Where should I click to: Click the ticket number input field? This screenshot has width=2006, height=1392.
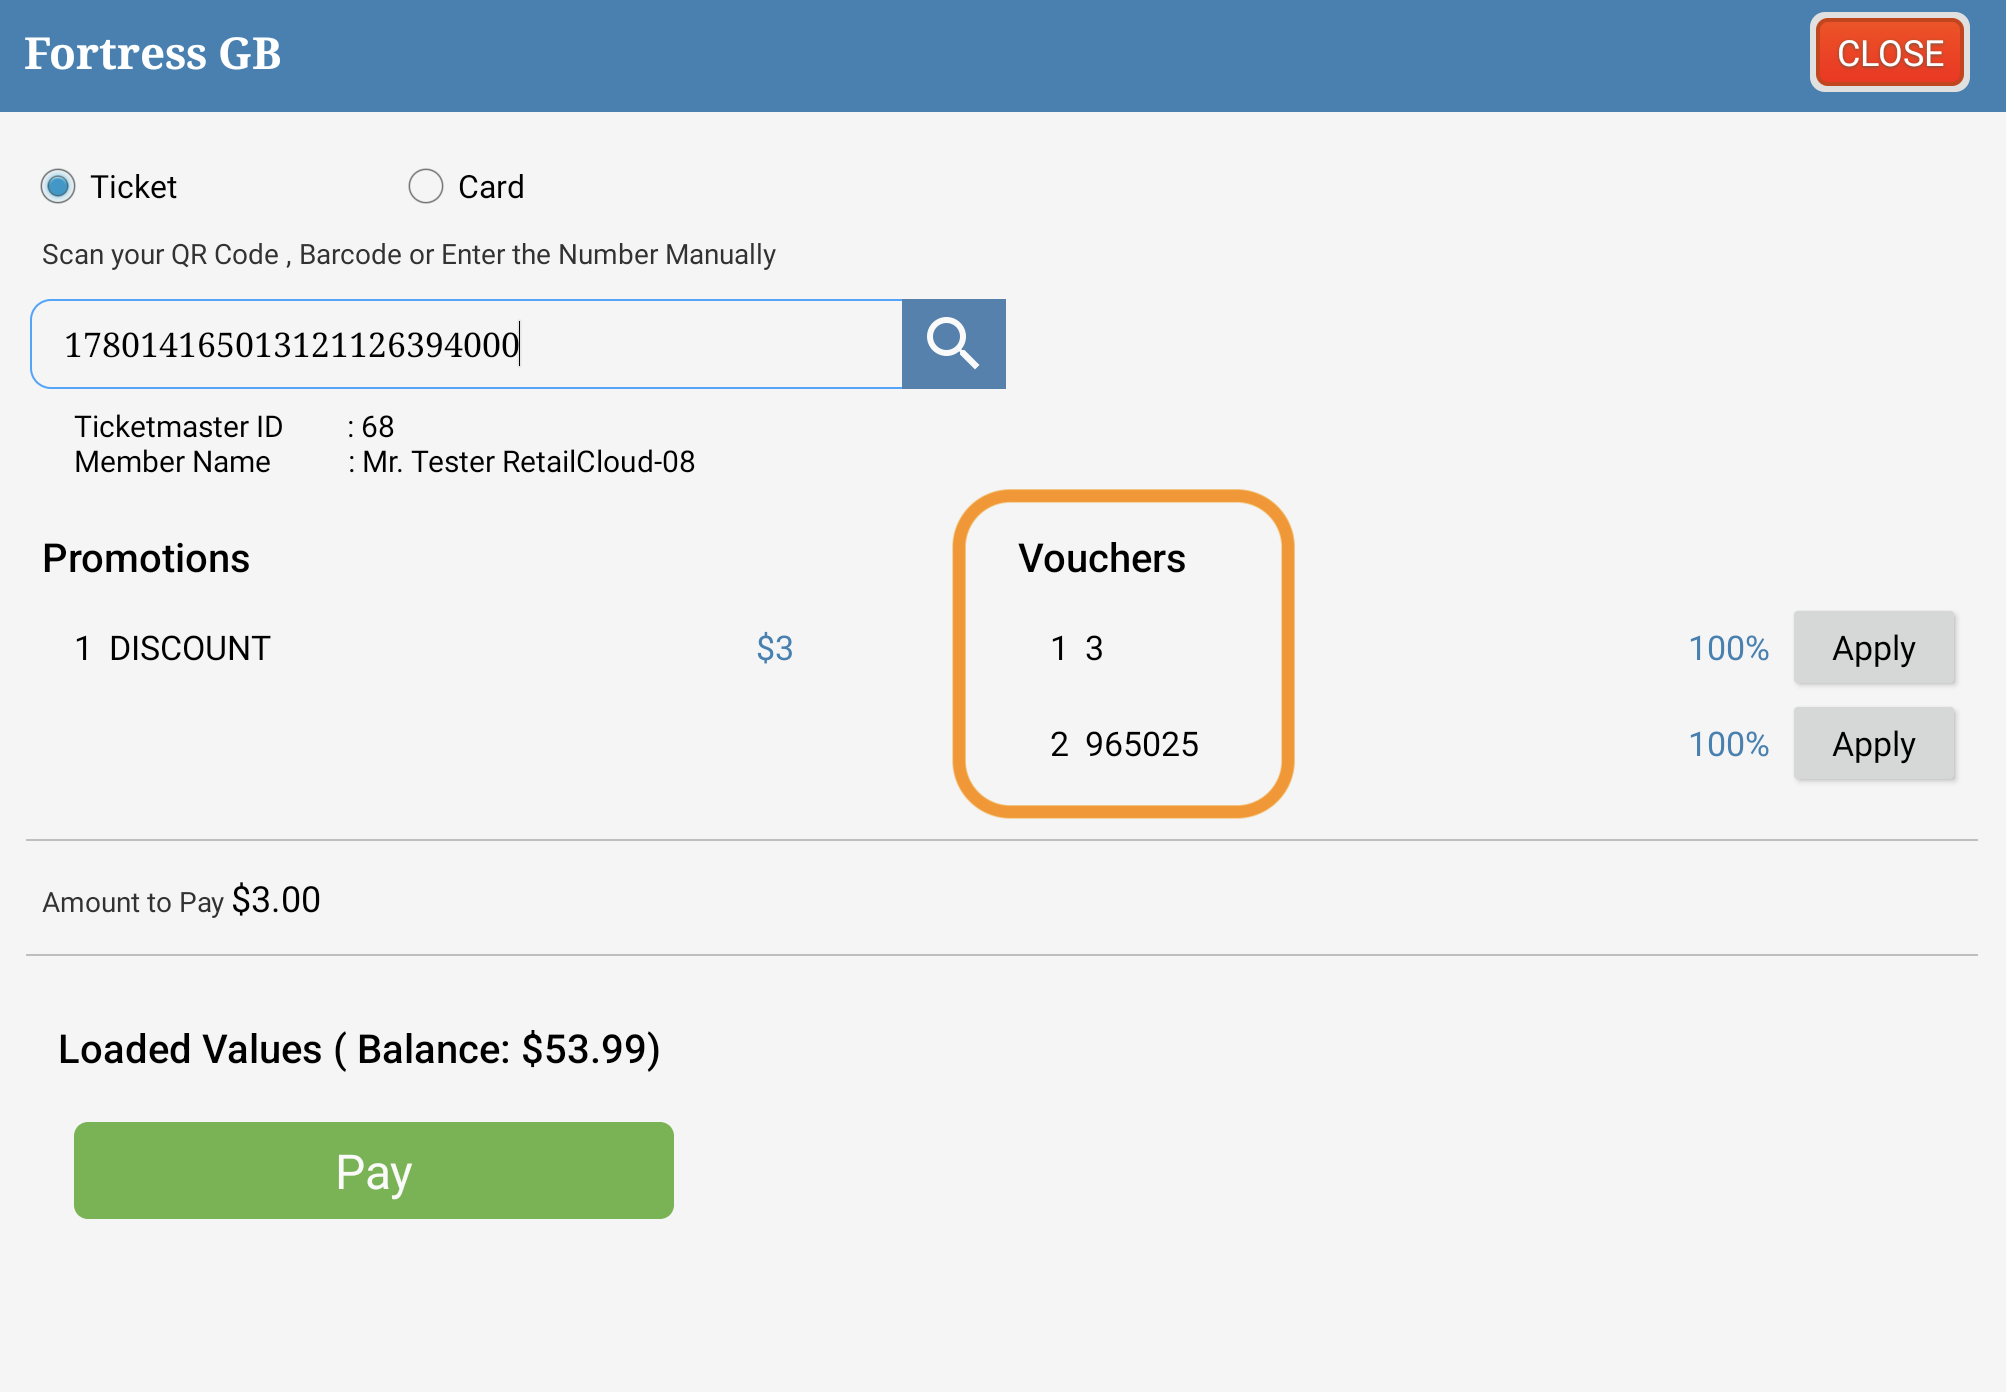point(467,344)
